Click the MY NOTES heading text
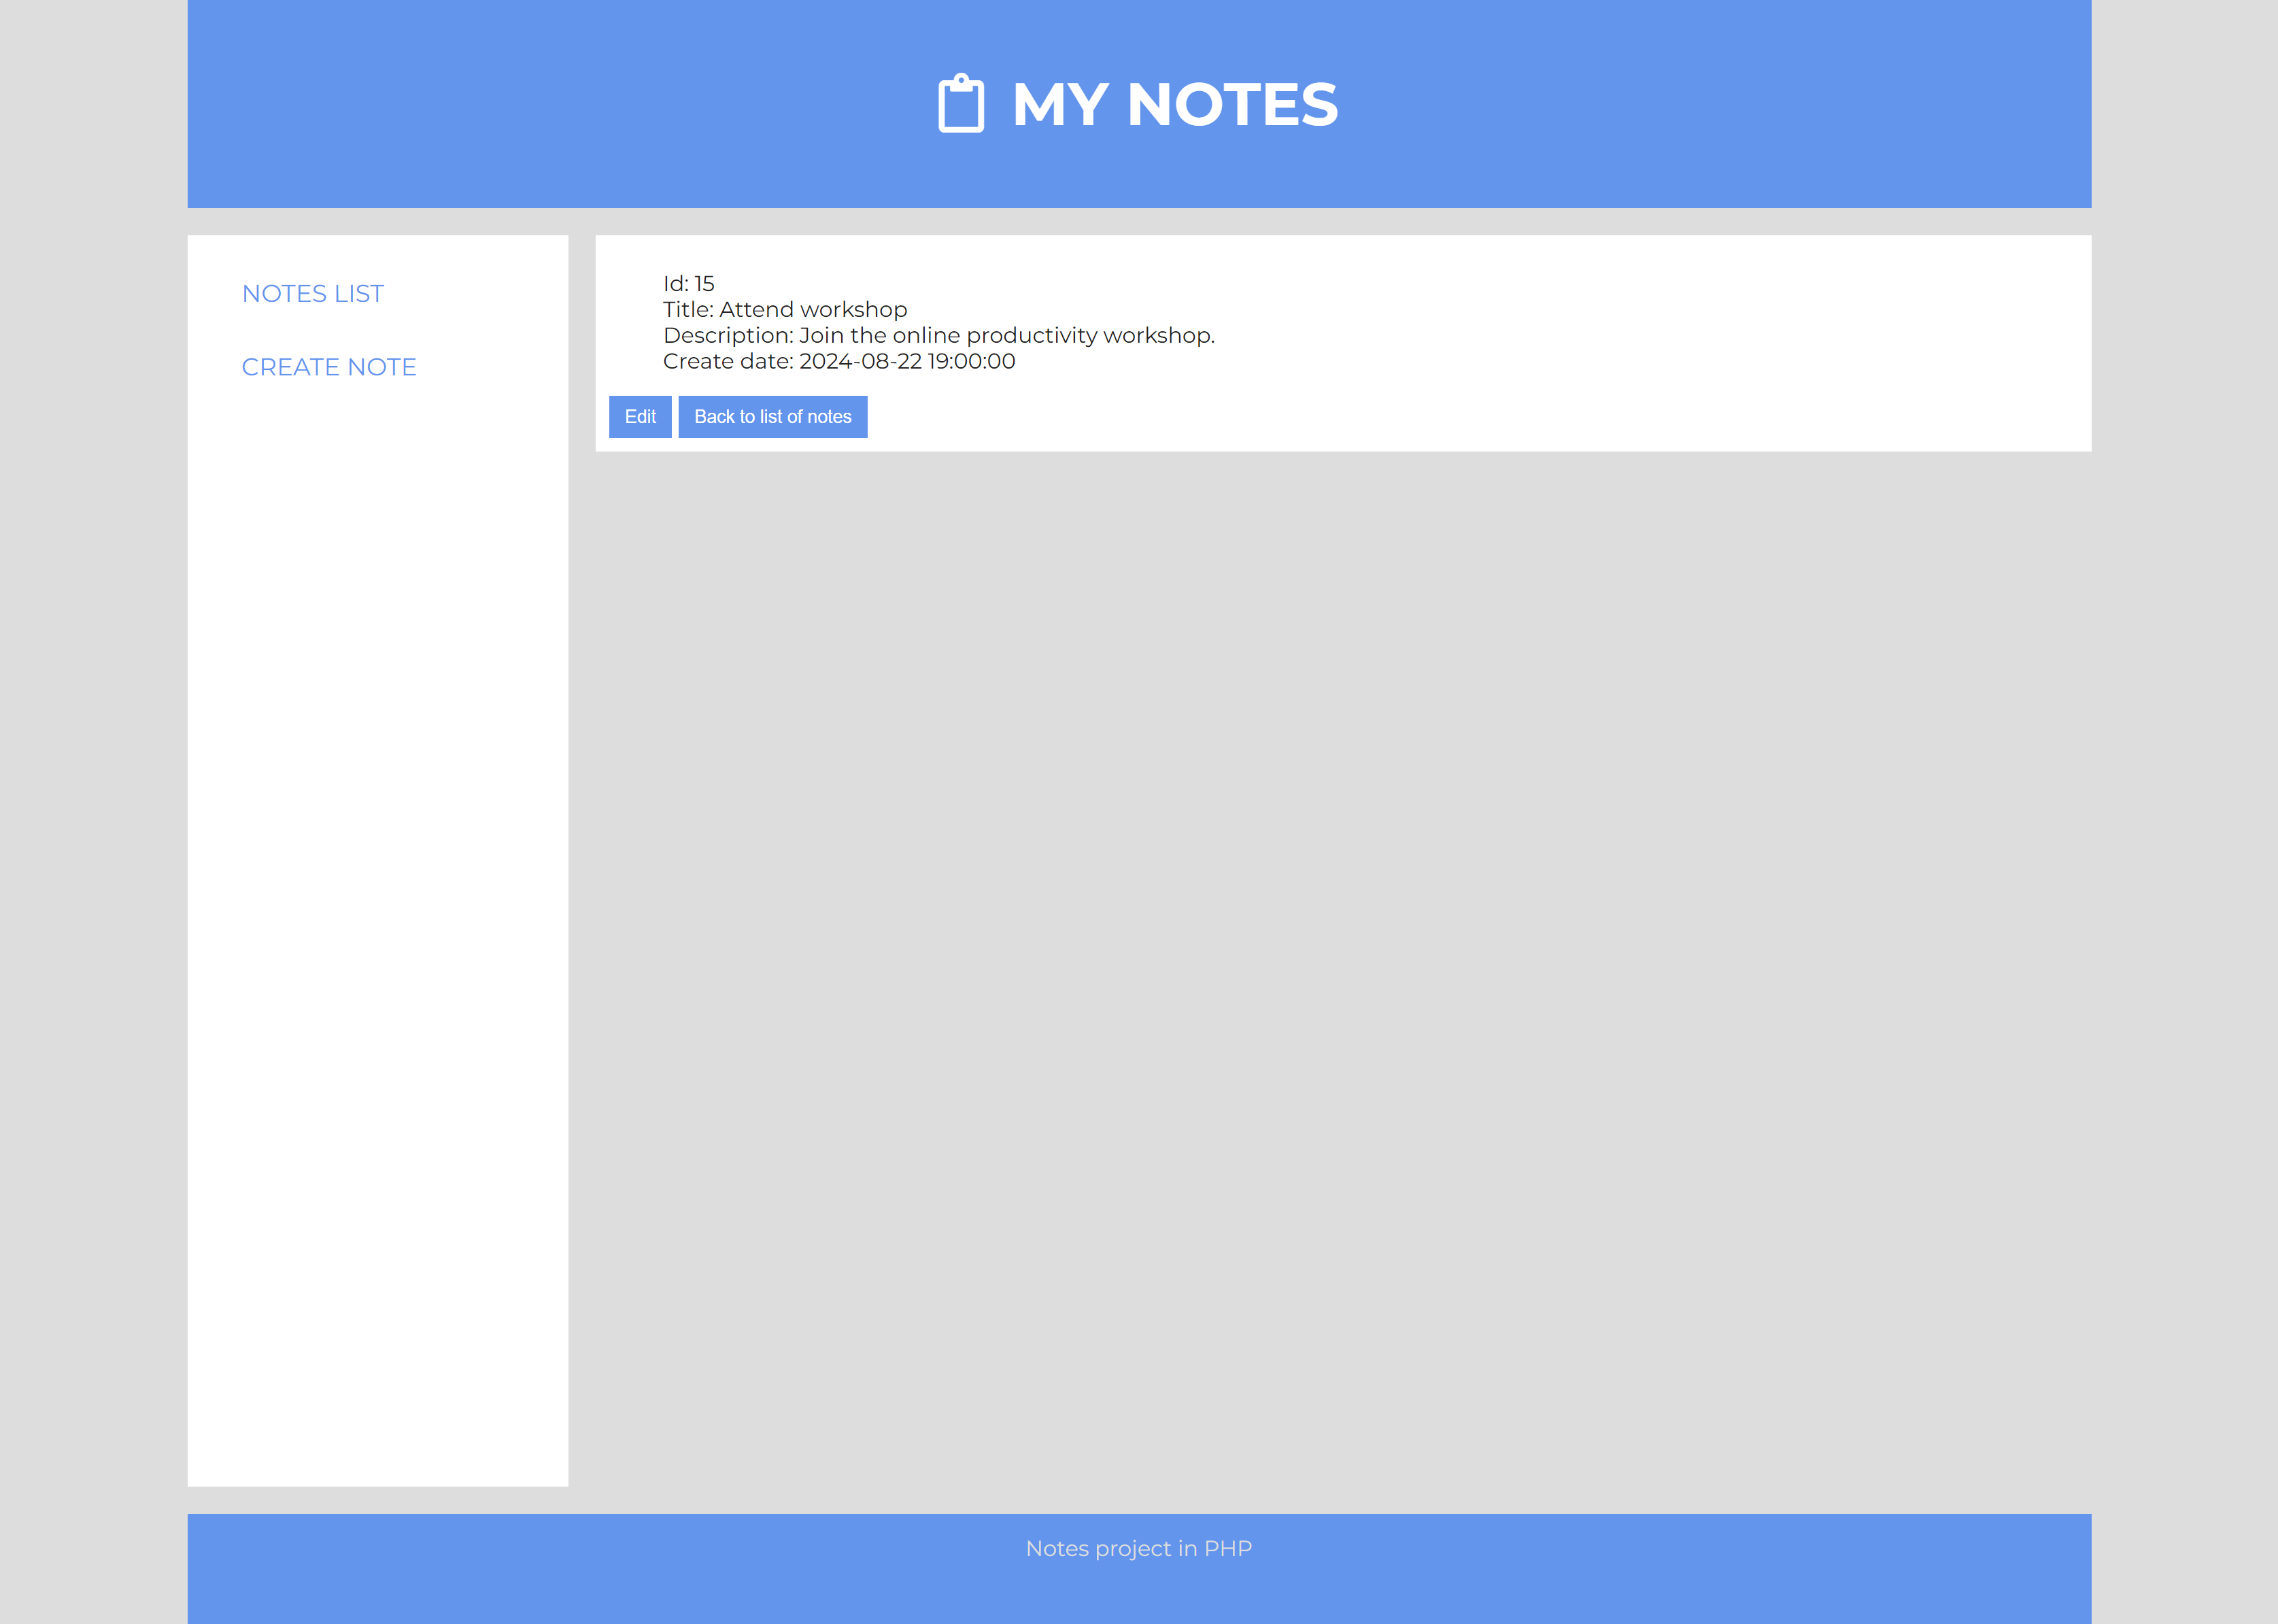Viewport: 2278px width, 1624px height. click(1174, 104)
